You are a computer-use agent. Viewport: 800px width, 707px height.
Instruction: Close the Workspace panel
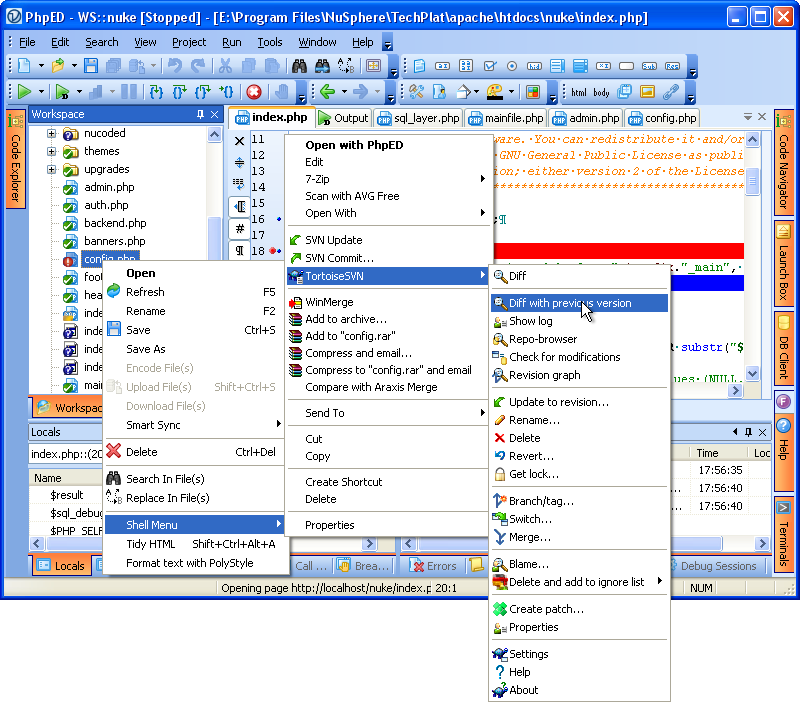(215, 114)
